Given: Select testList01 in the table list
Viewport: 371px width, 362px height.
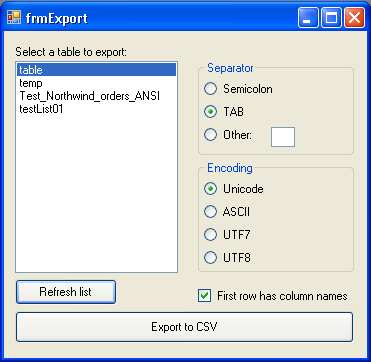Looking at the screenshot, I should (x=96, y=109).
